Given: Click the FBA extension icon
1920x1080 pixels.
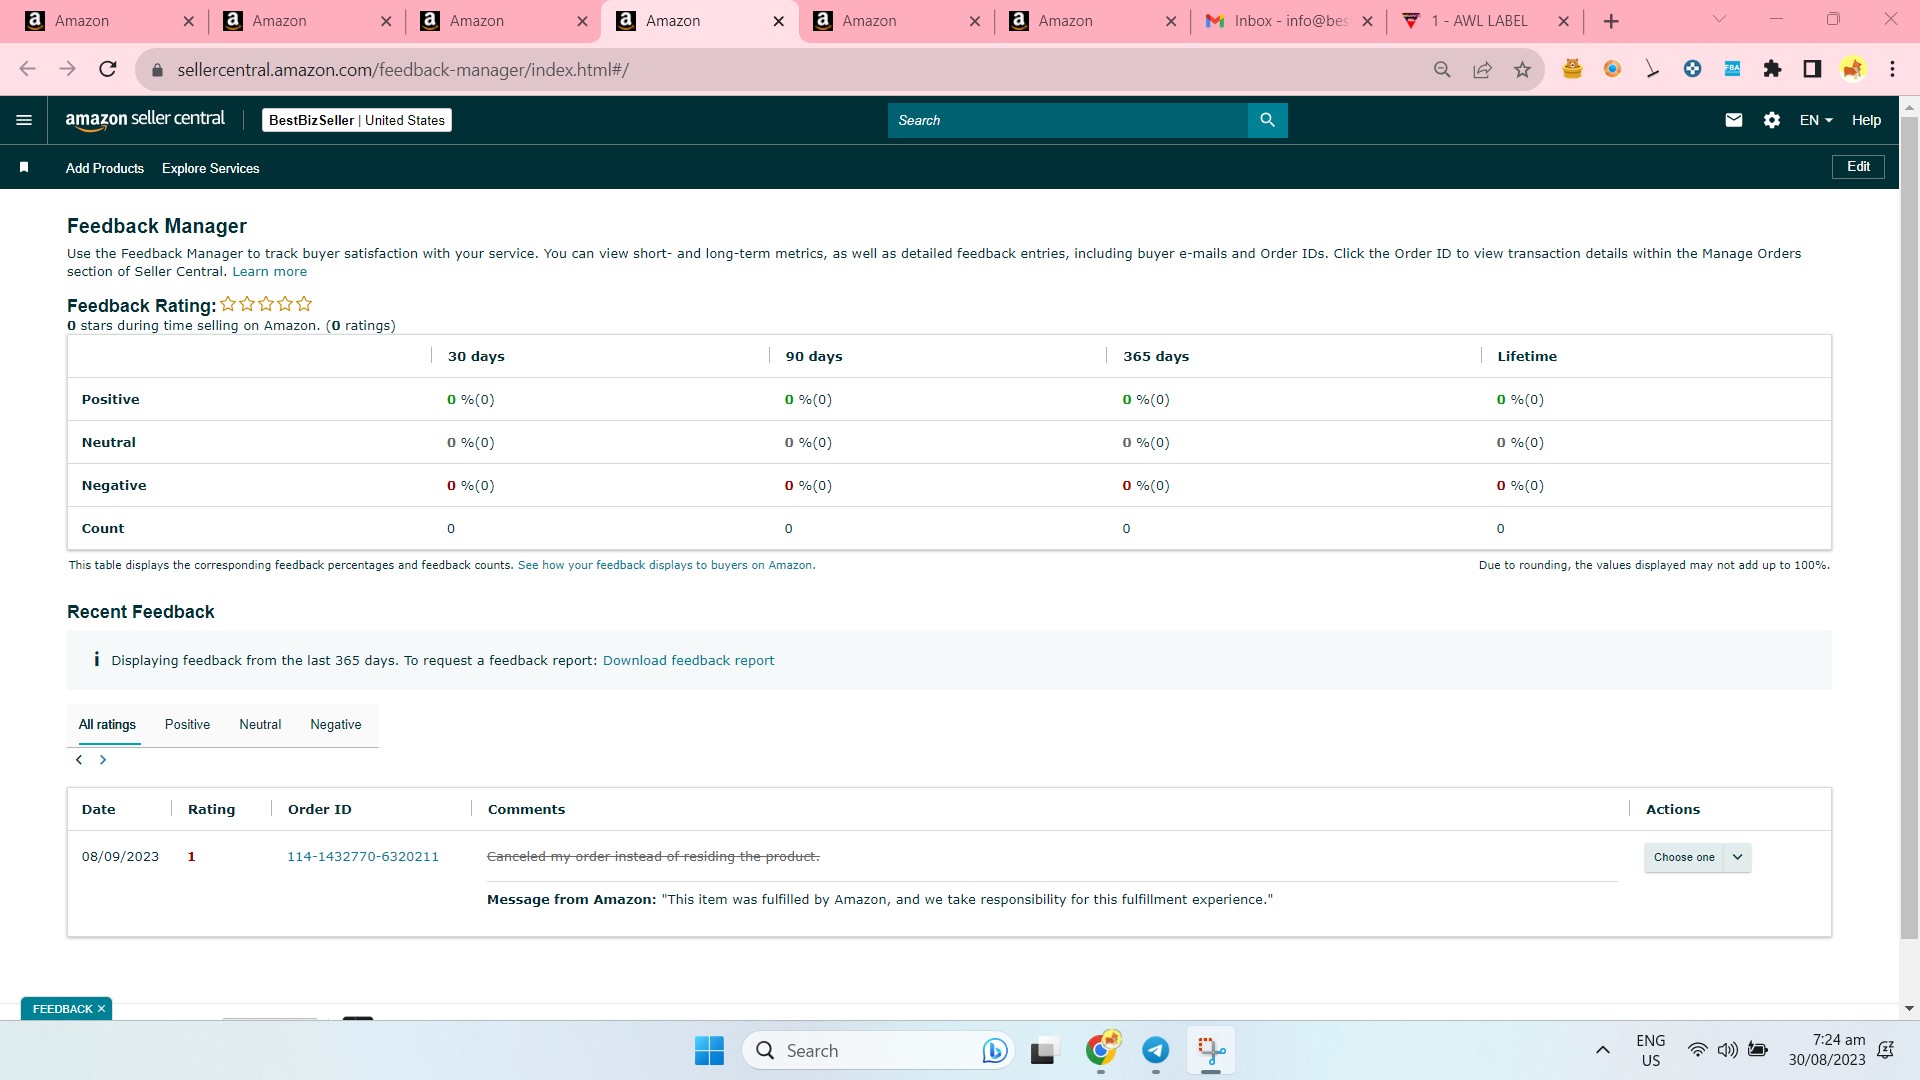Looking at the screenshot, I should [x=1732, y=69].
